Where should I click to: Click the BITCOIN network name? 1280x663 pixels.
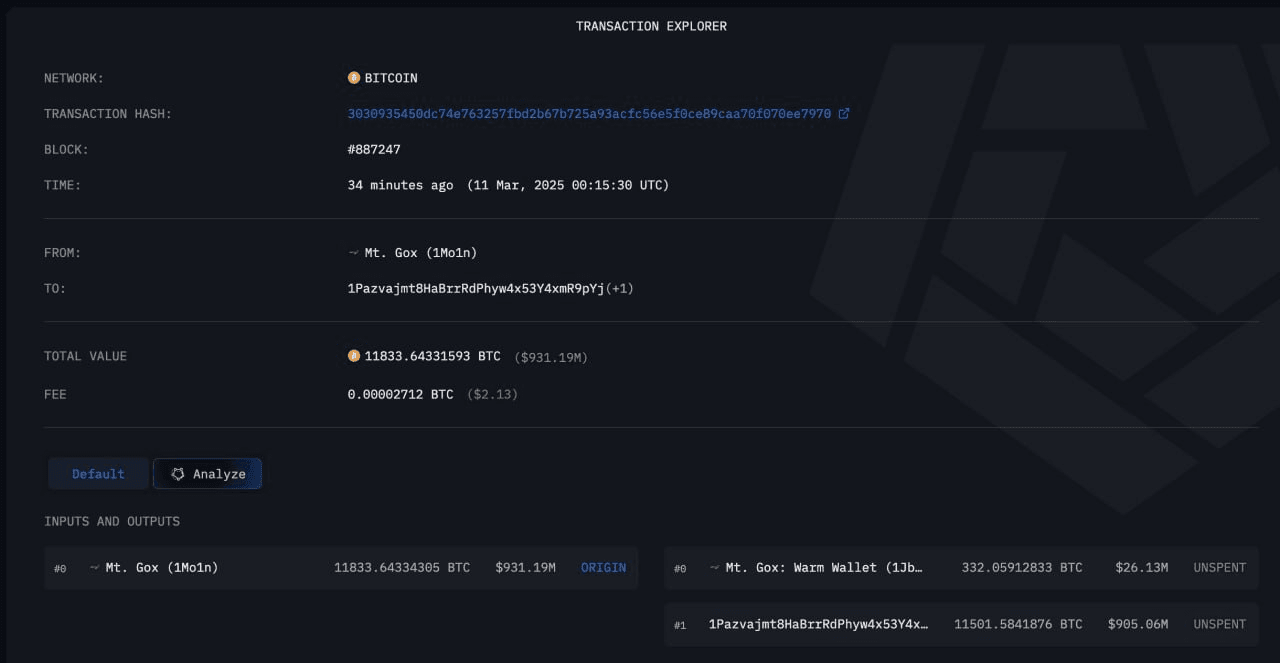(x=391, y=78)
